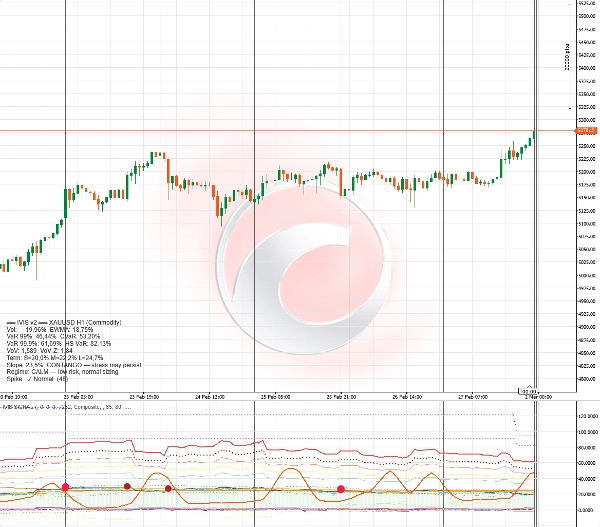Click the '25 Feb 05:00' time axis label
This screenshot has height=527, width=600.
pos(275,397)
